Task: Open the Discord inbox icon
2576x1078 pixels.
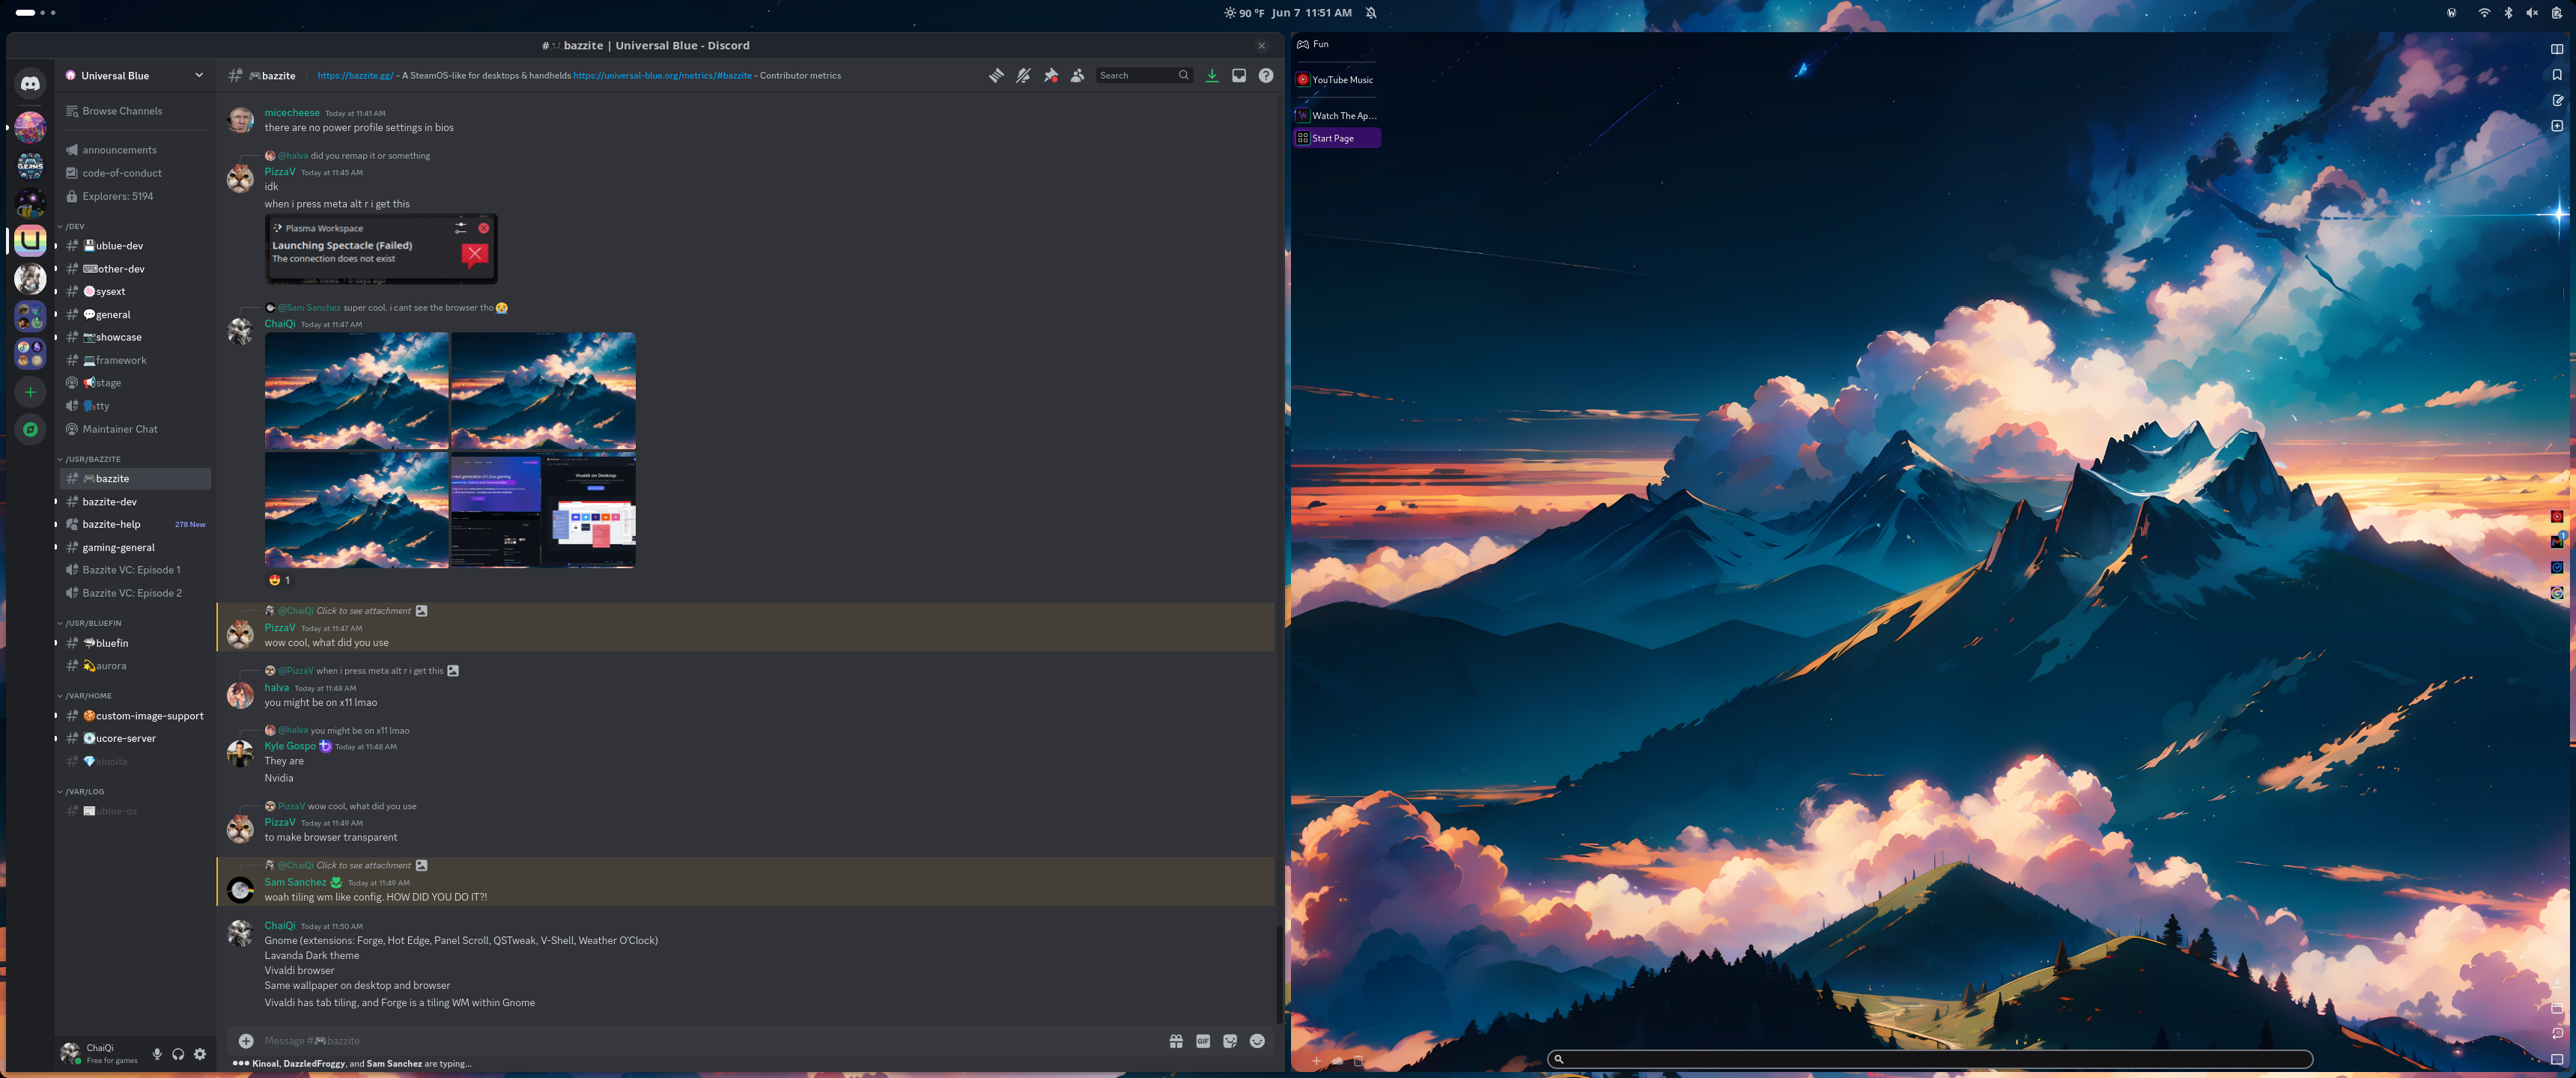Action: pos(1238,76)
